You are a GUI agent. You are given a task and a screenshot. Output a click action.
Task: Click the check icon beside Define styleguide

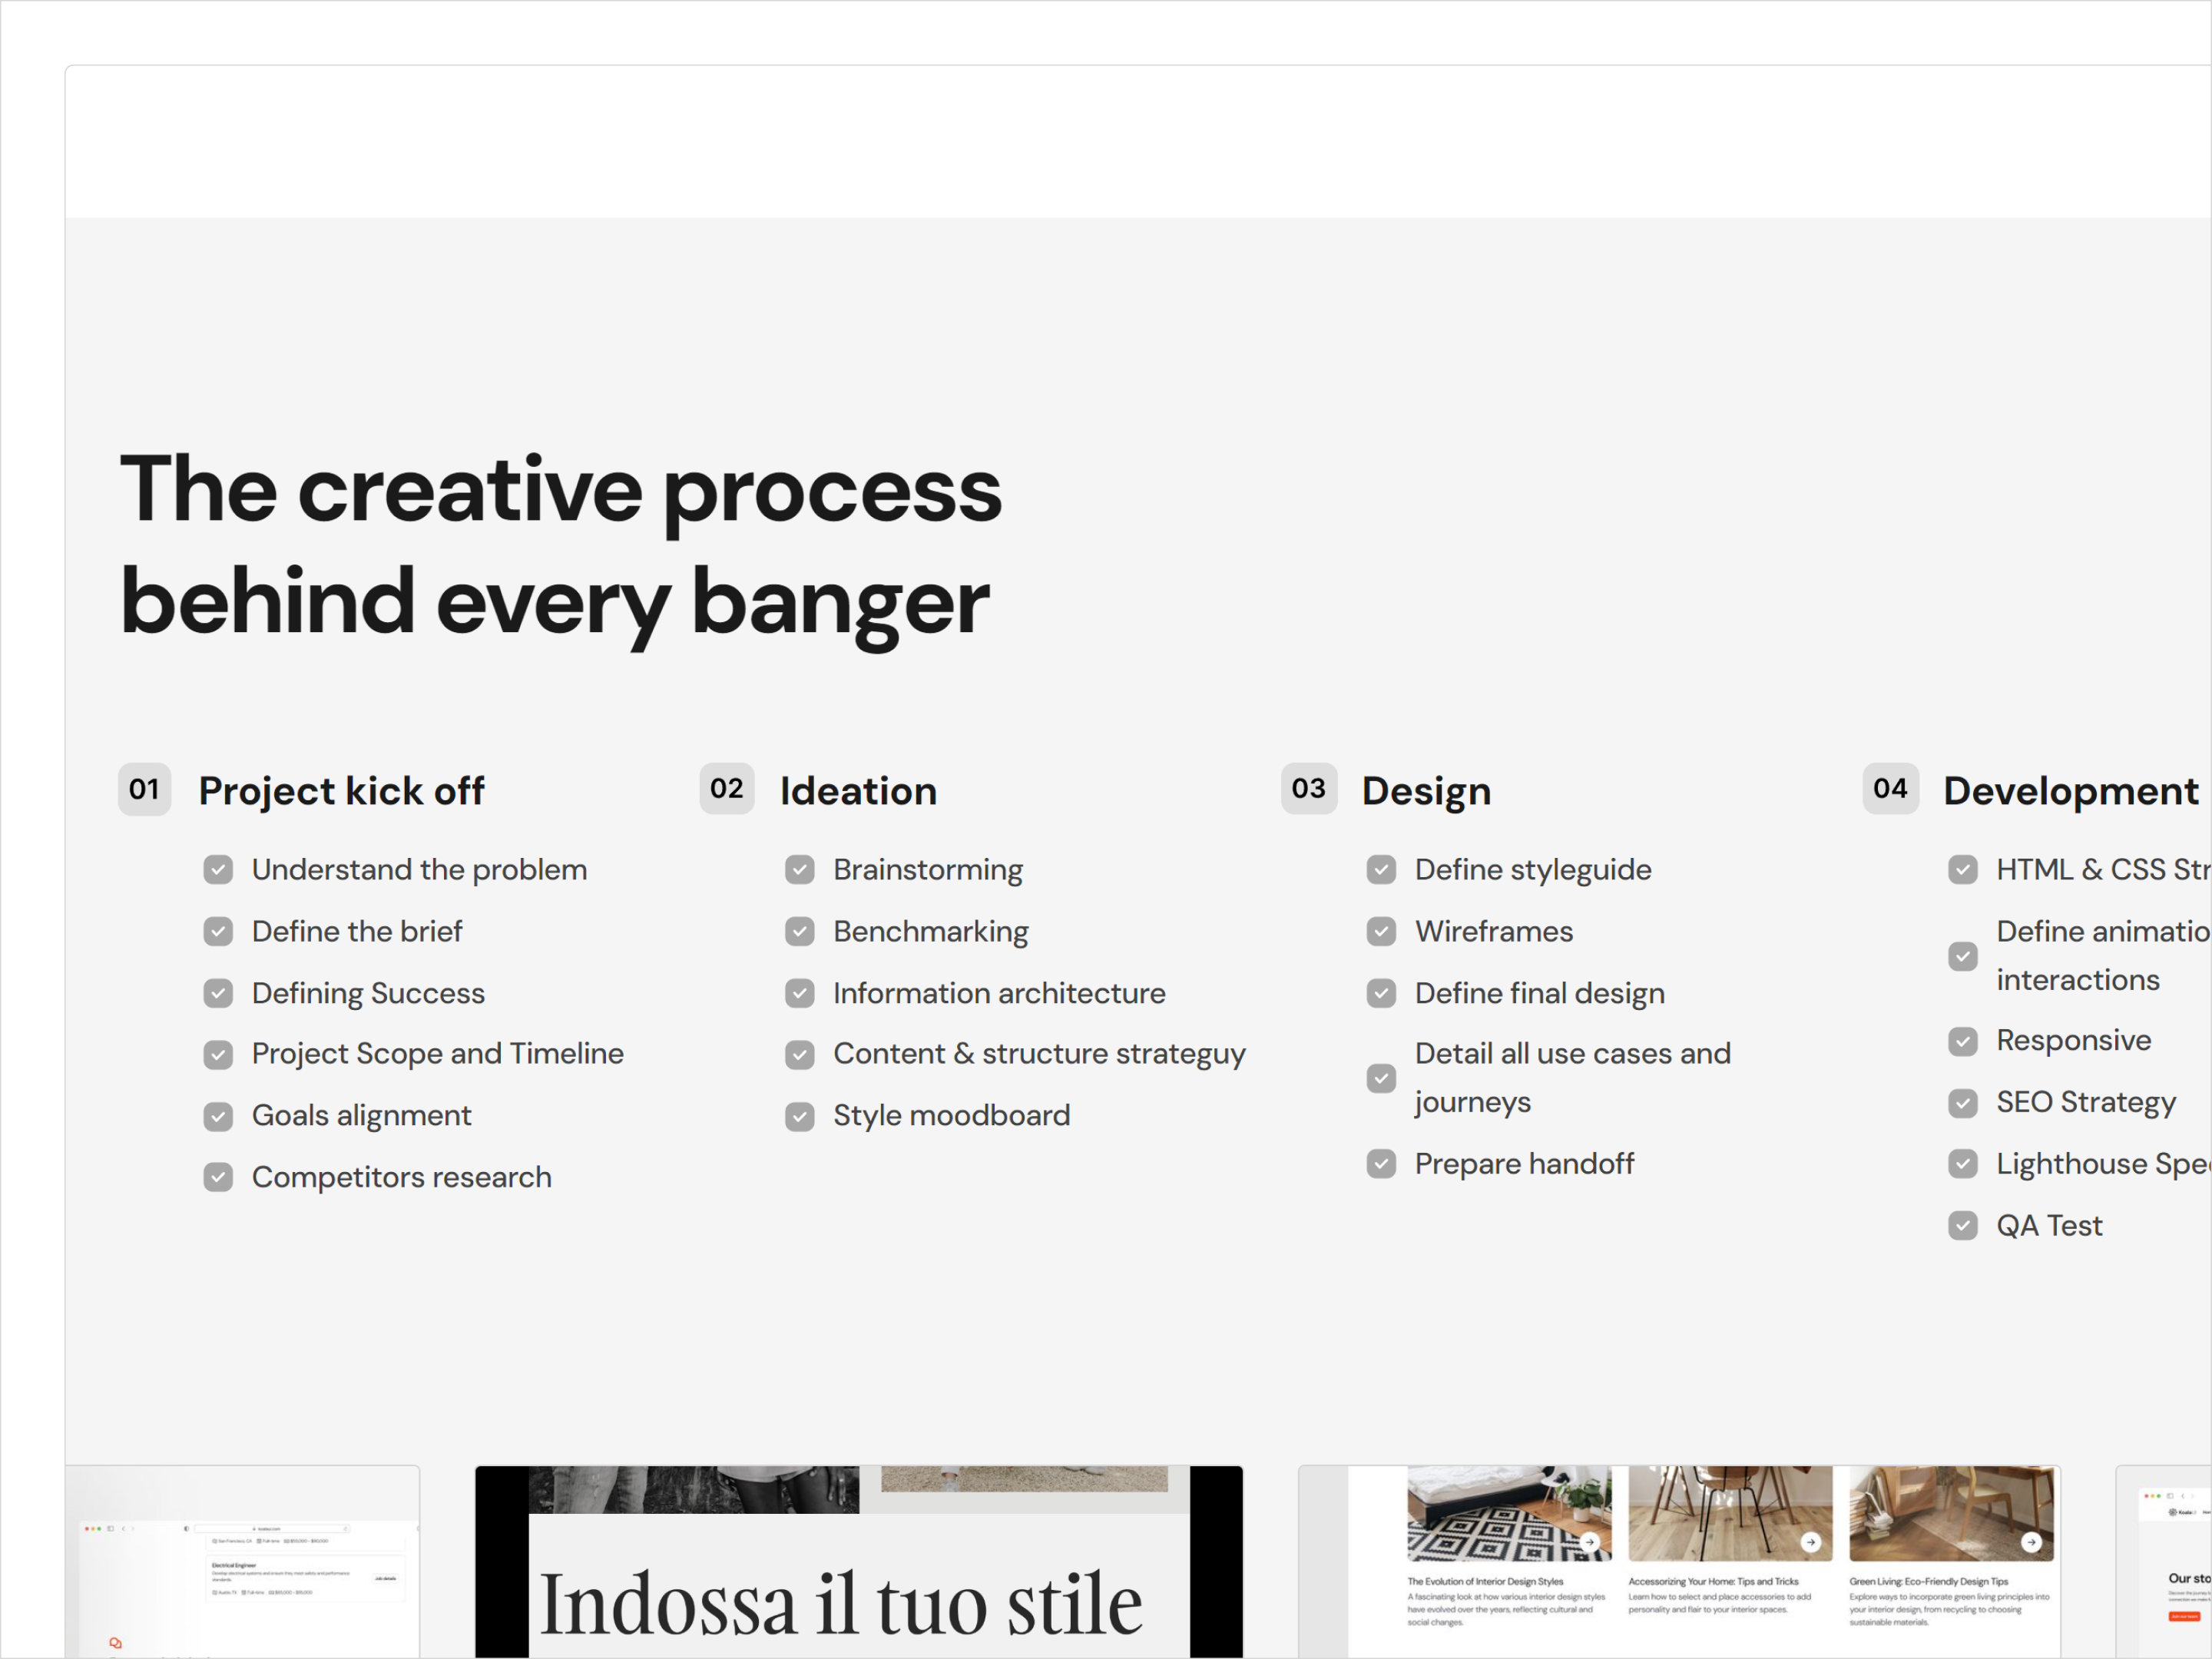tap(1381, 870)
